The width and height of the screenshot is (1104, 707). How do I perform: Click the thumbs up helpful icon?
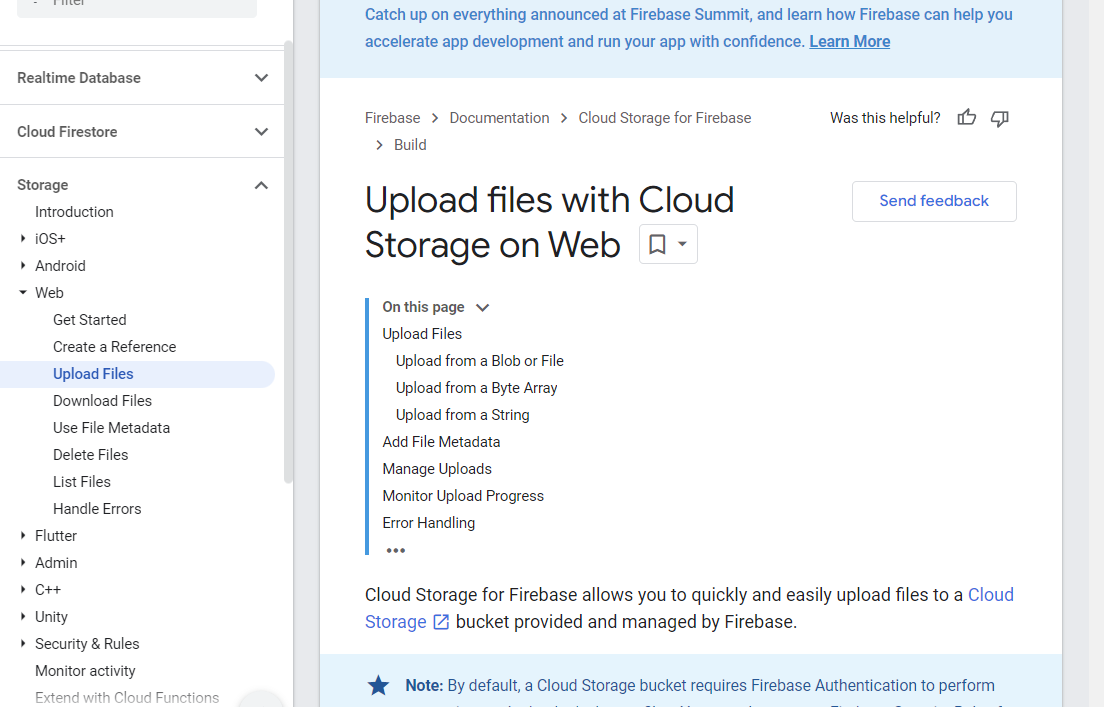pos(967,118)
